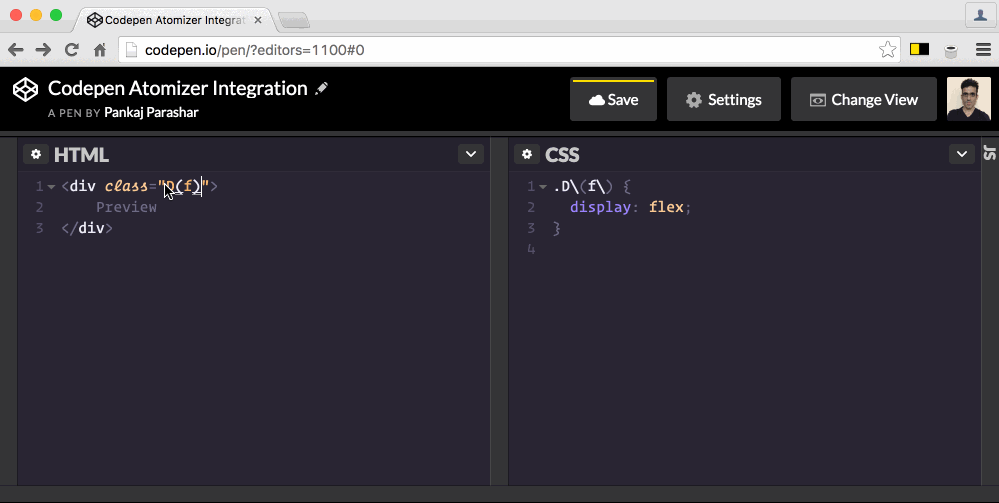Expand the HTML panel dropdown chevron

point(471,154)
